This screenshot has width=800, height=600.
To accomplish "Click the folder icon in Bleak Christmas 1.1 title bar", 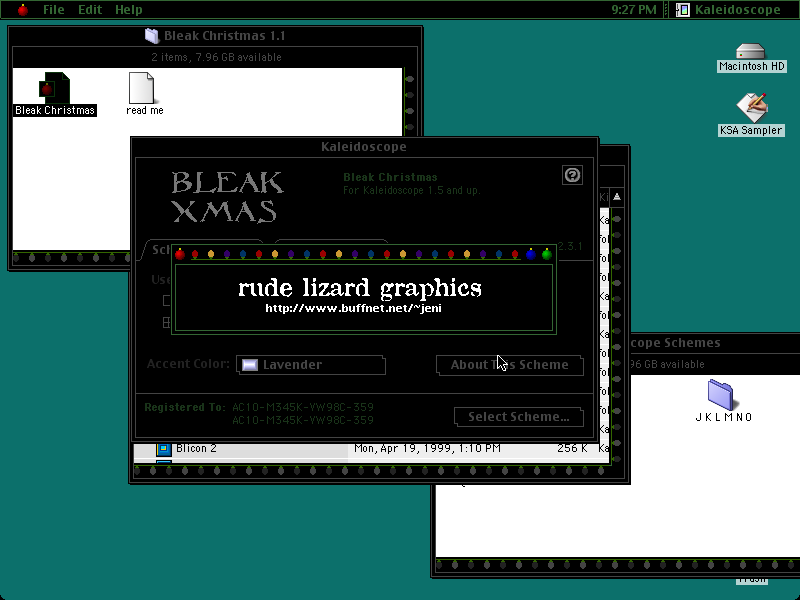I will coord(152,36).
